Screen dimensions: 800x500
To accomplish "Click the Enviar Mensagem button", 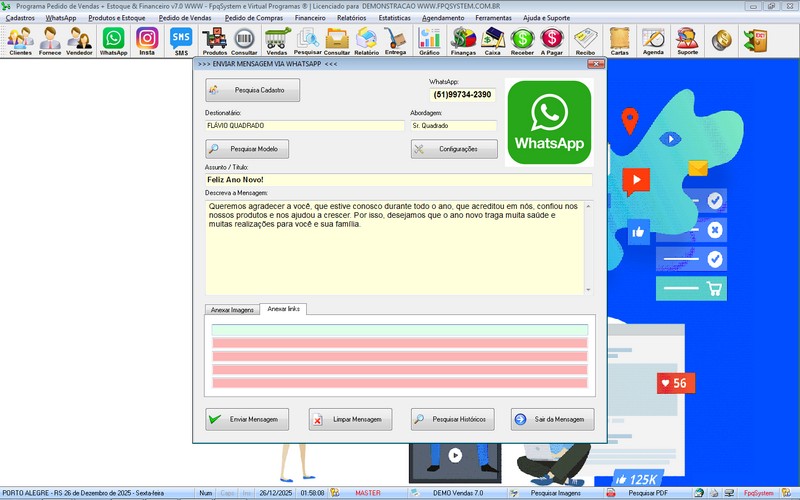I will pyautogui.click(x=247, y=419).
